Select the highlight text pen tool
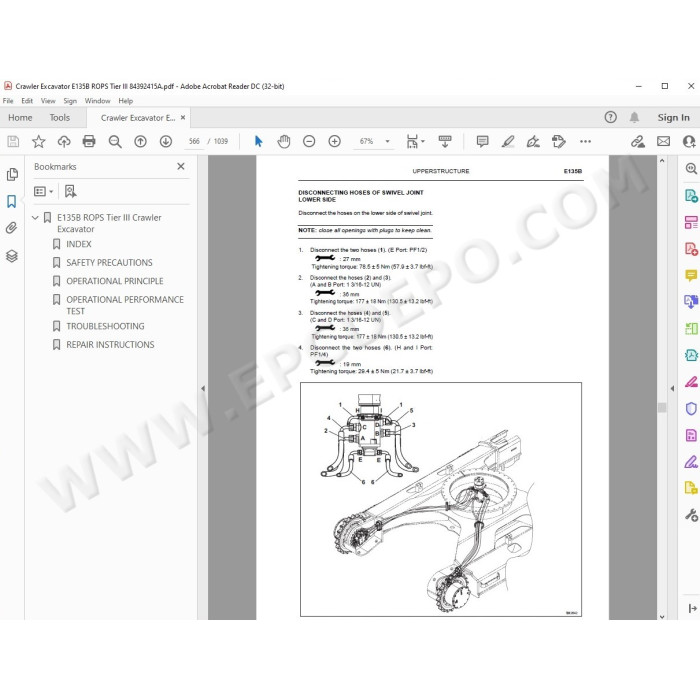 click(x=508, y=142)
